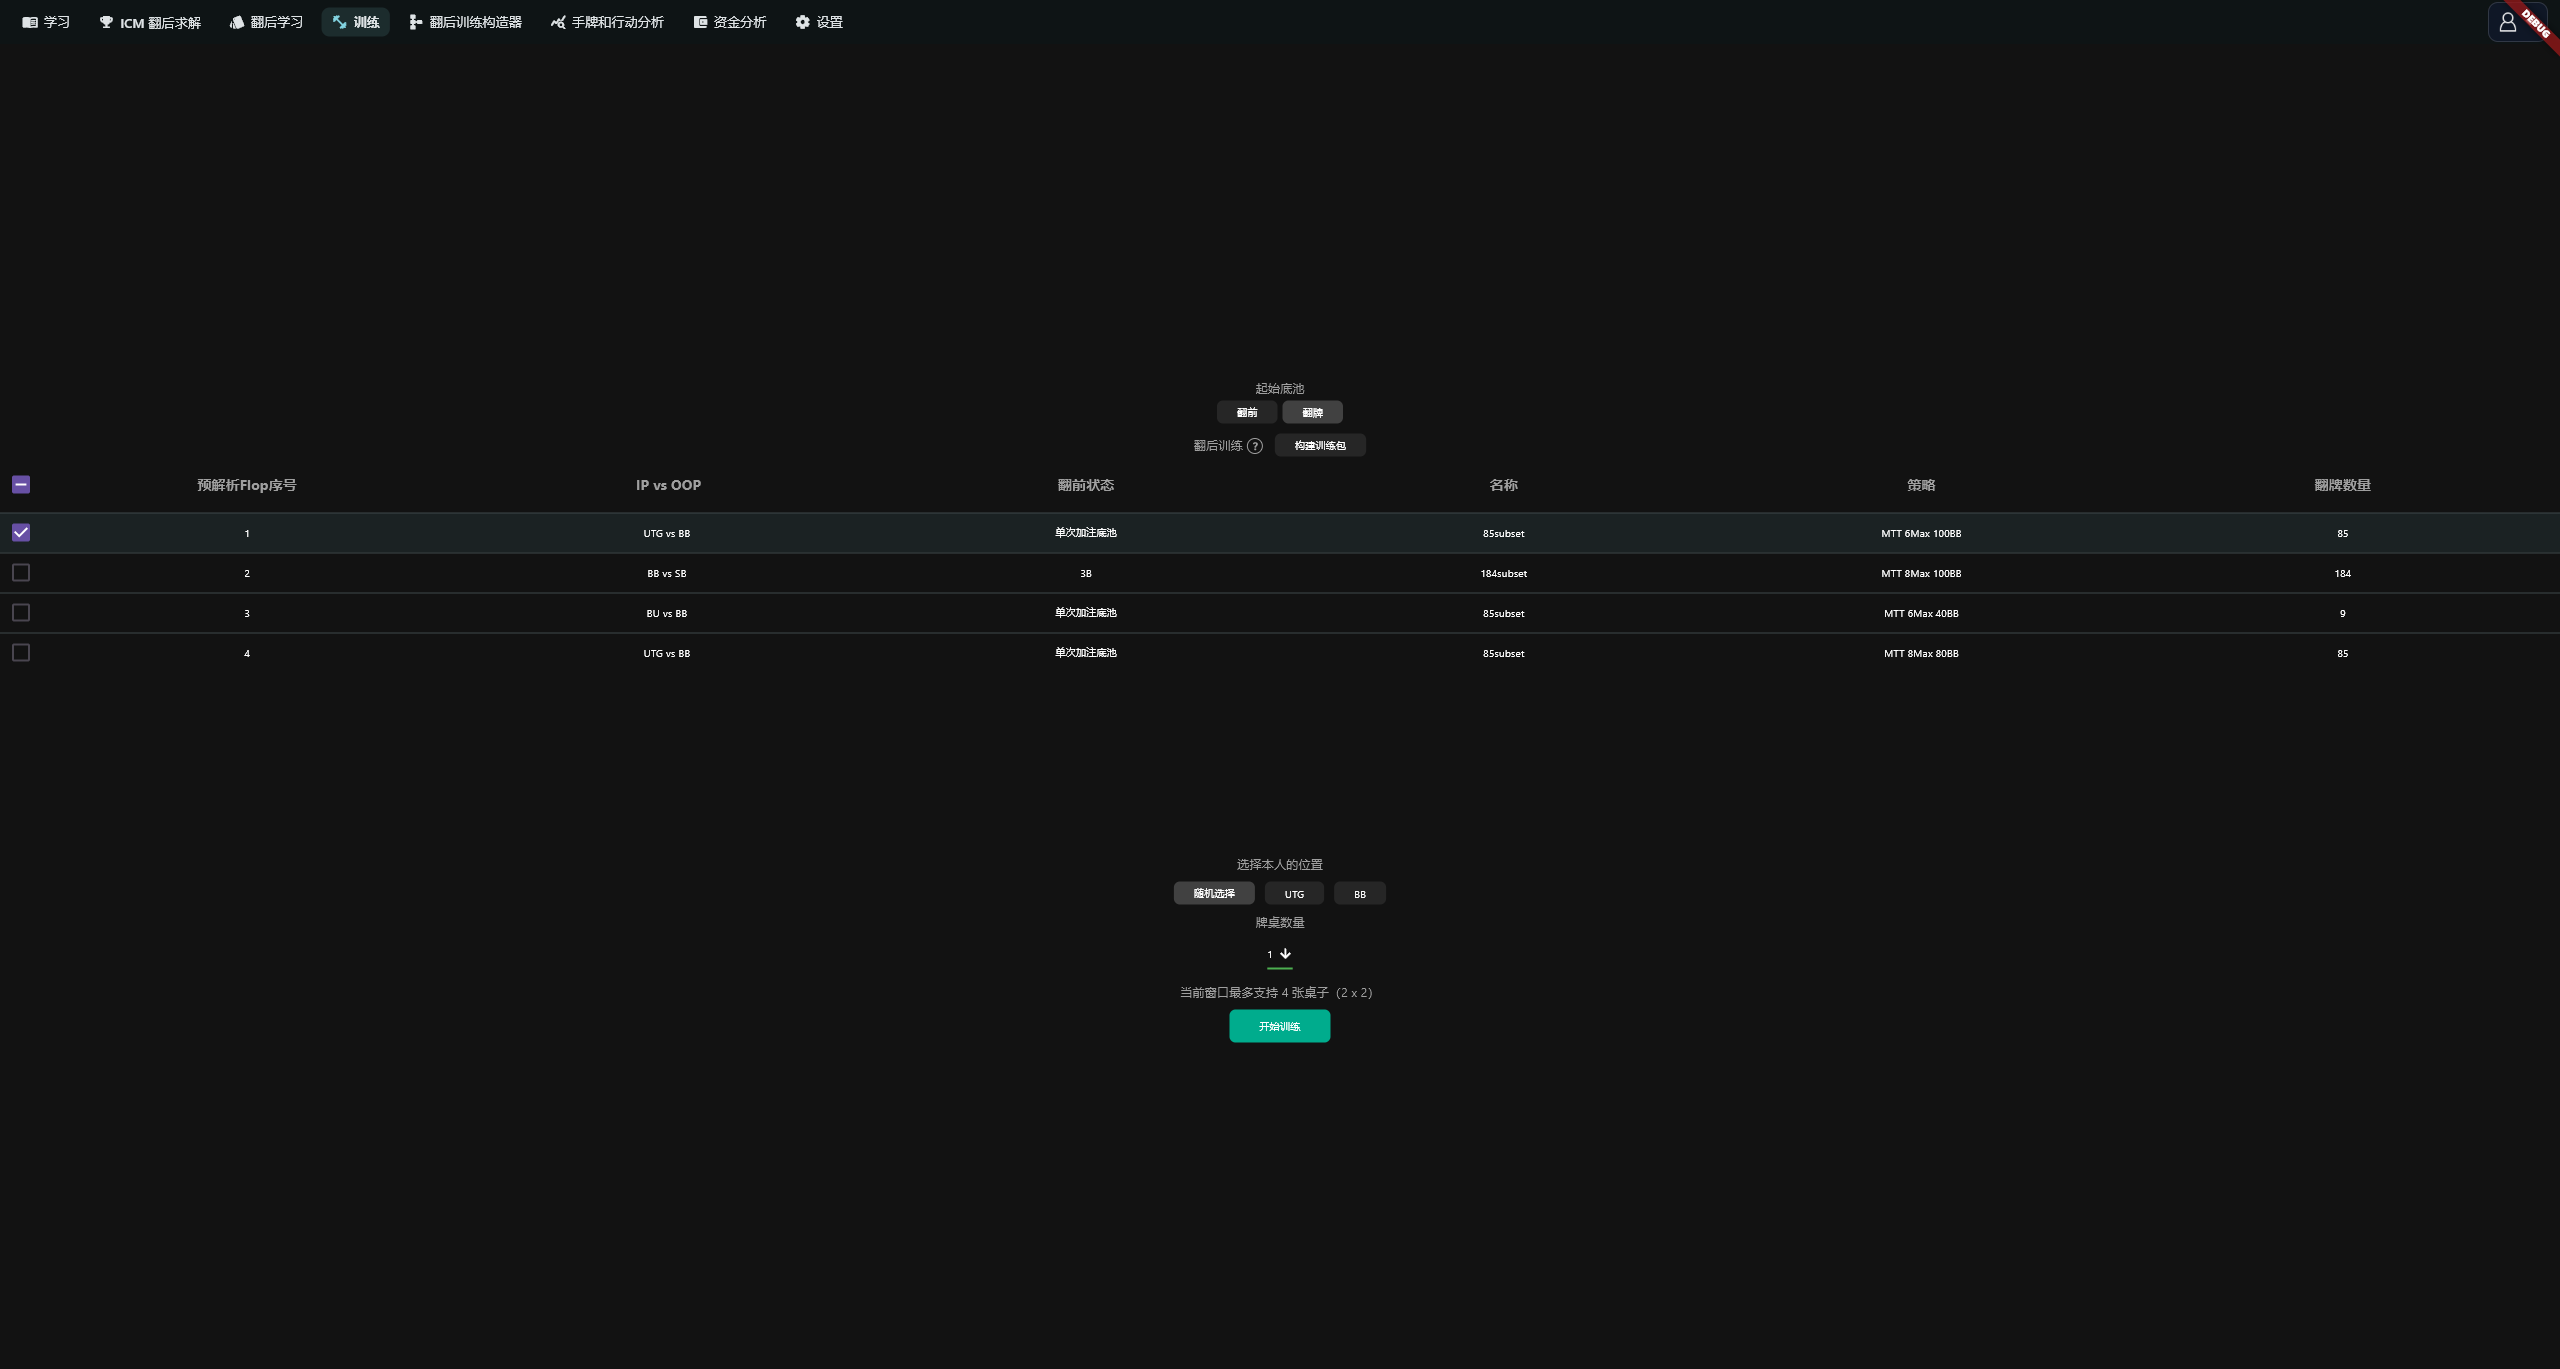Select 翻牌 as starting pot
The image size is (2560, 1369).
1313,412
